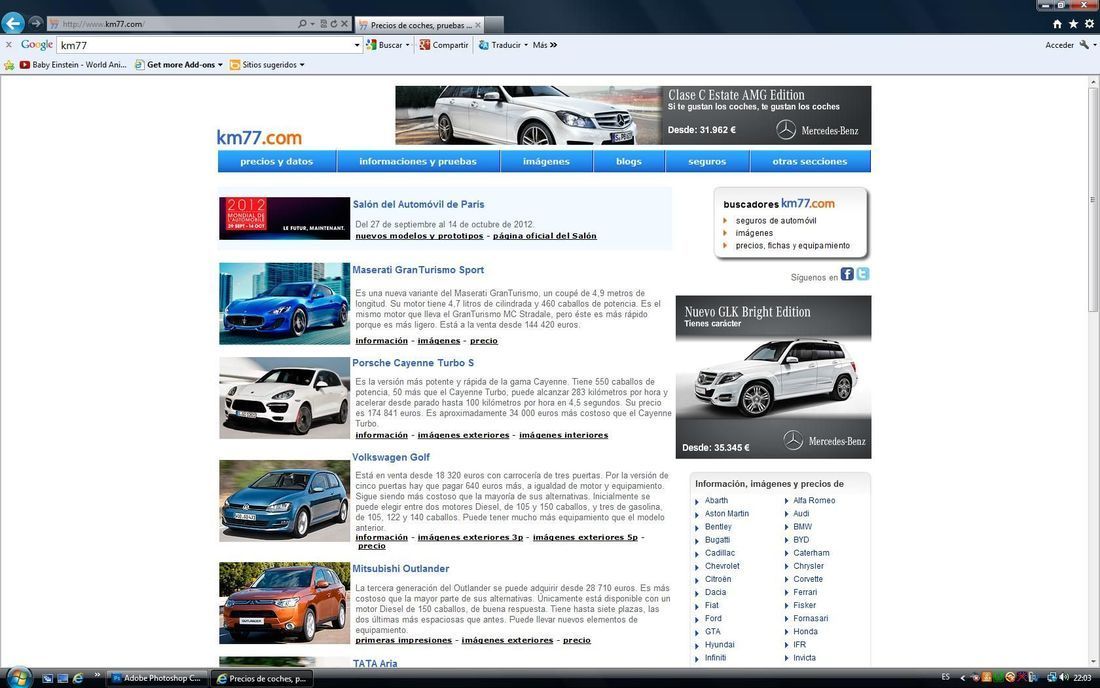Click the km77.com logo
This screenshot has width=1100, height=688.
coord(259,137)
